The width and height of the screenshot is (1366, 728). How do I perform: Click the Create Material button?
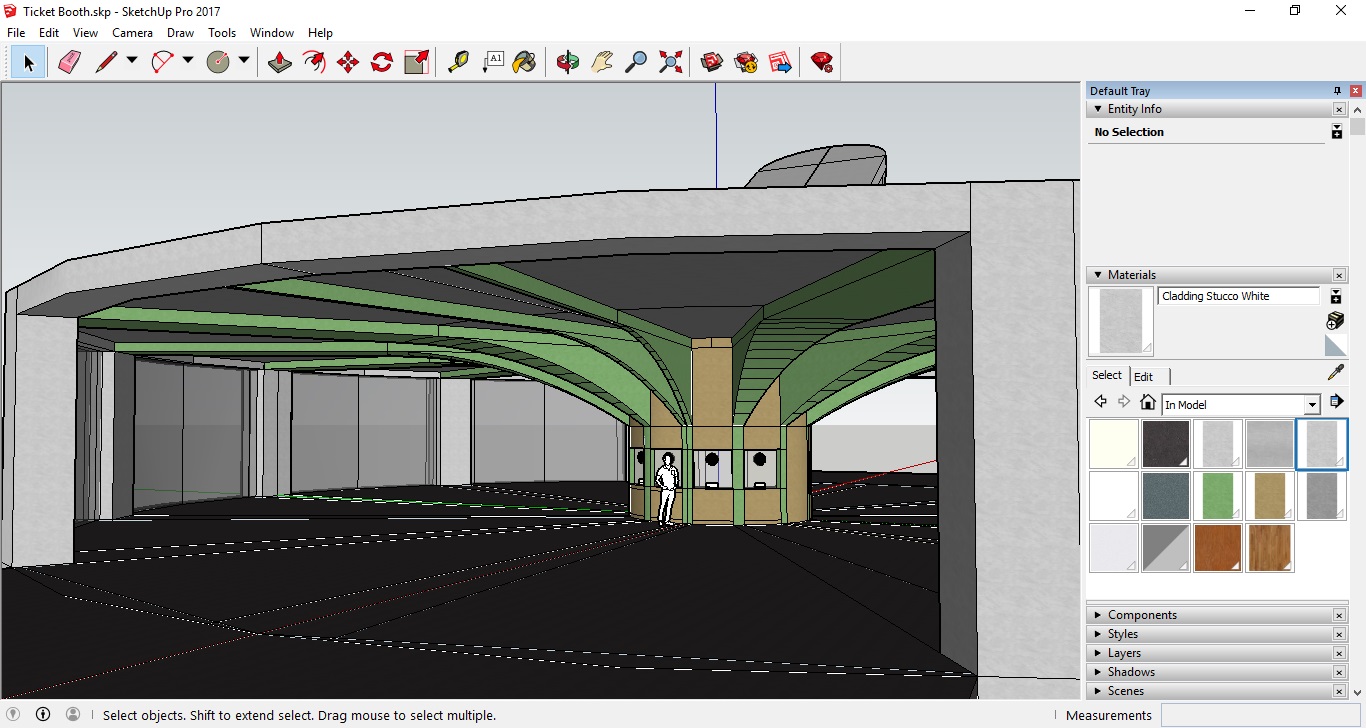coord(1335,320)
